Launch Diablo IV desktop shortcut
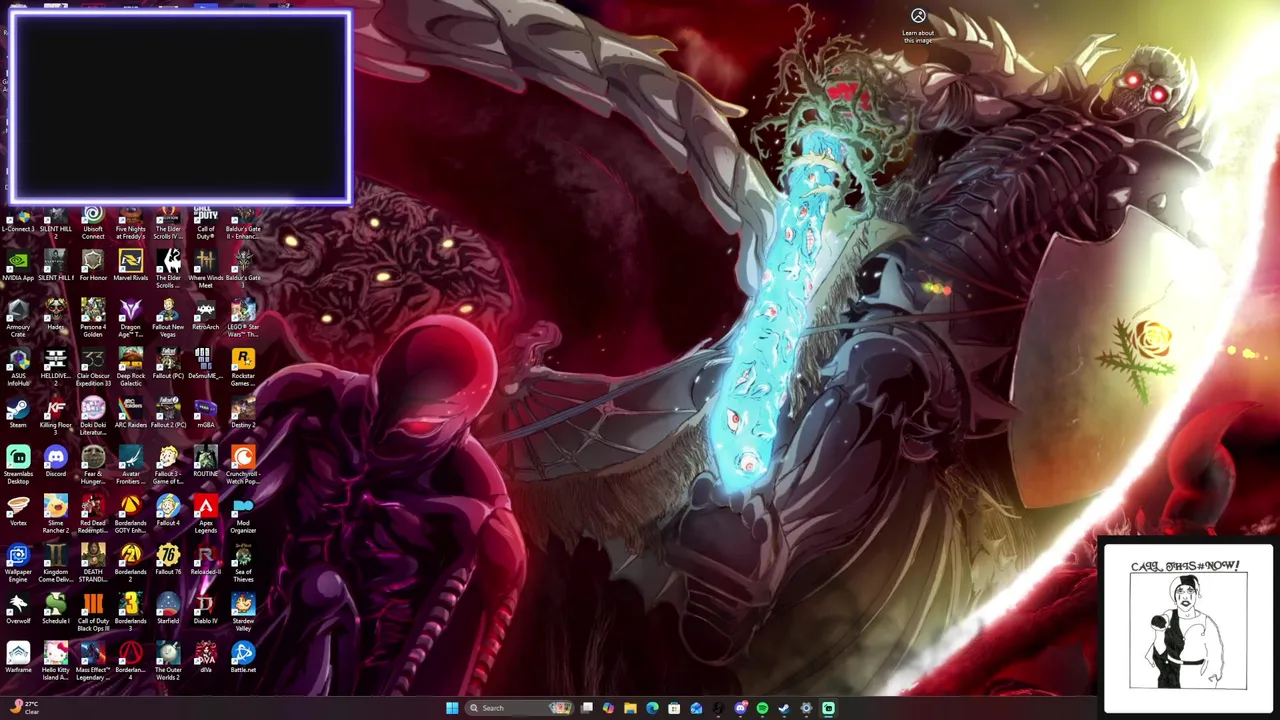This screenshot has height=720, width=1280. 205,610
